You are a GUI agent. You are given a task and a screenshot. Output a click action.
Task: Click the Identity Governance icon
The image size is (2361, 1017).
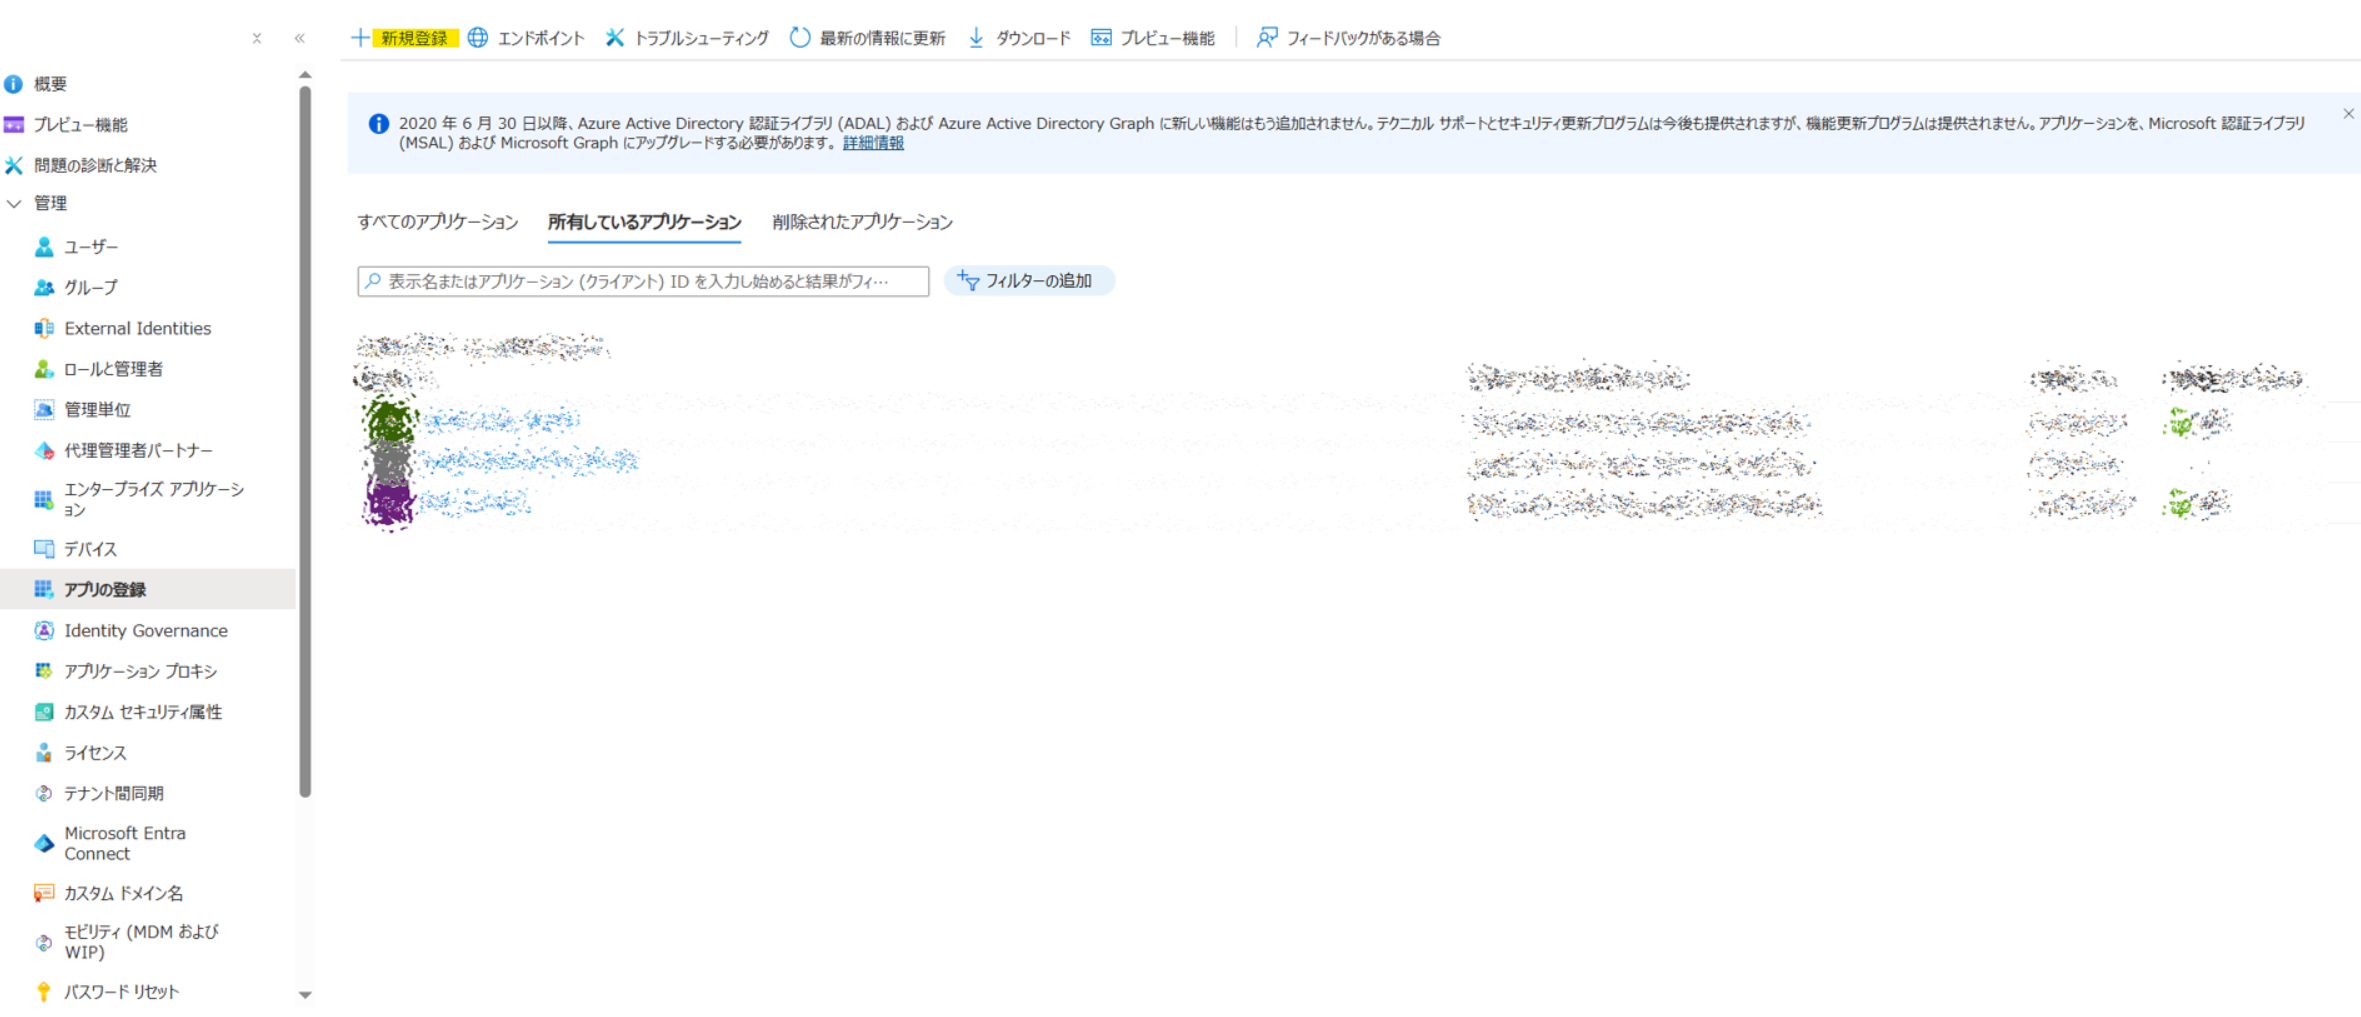point(44,631)
